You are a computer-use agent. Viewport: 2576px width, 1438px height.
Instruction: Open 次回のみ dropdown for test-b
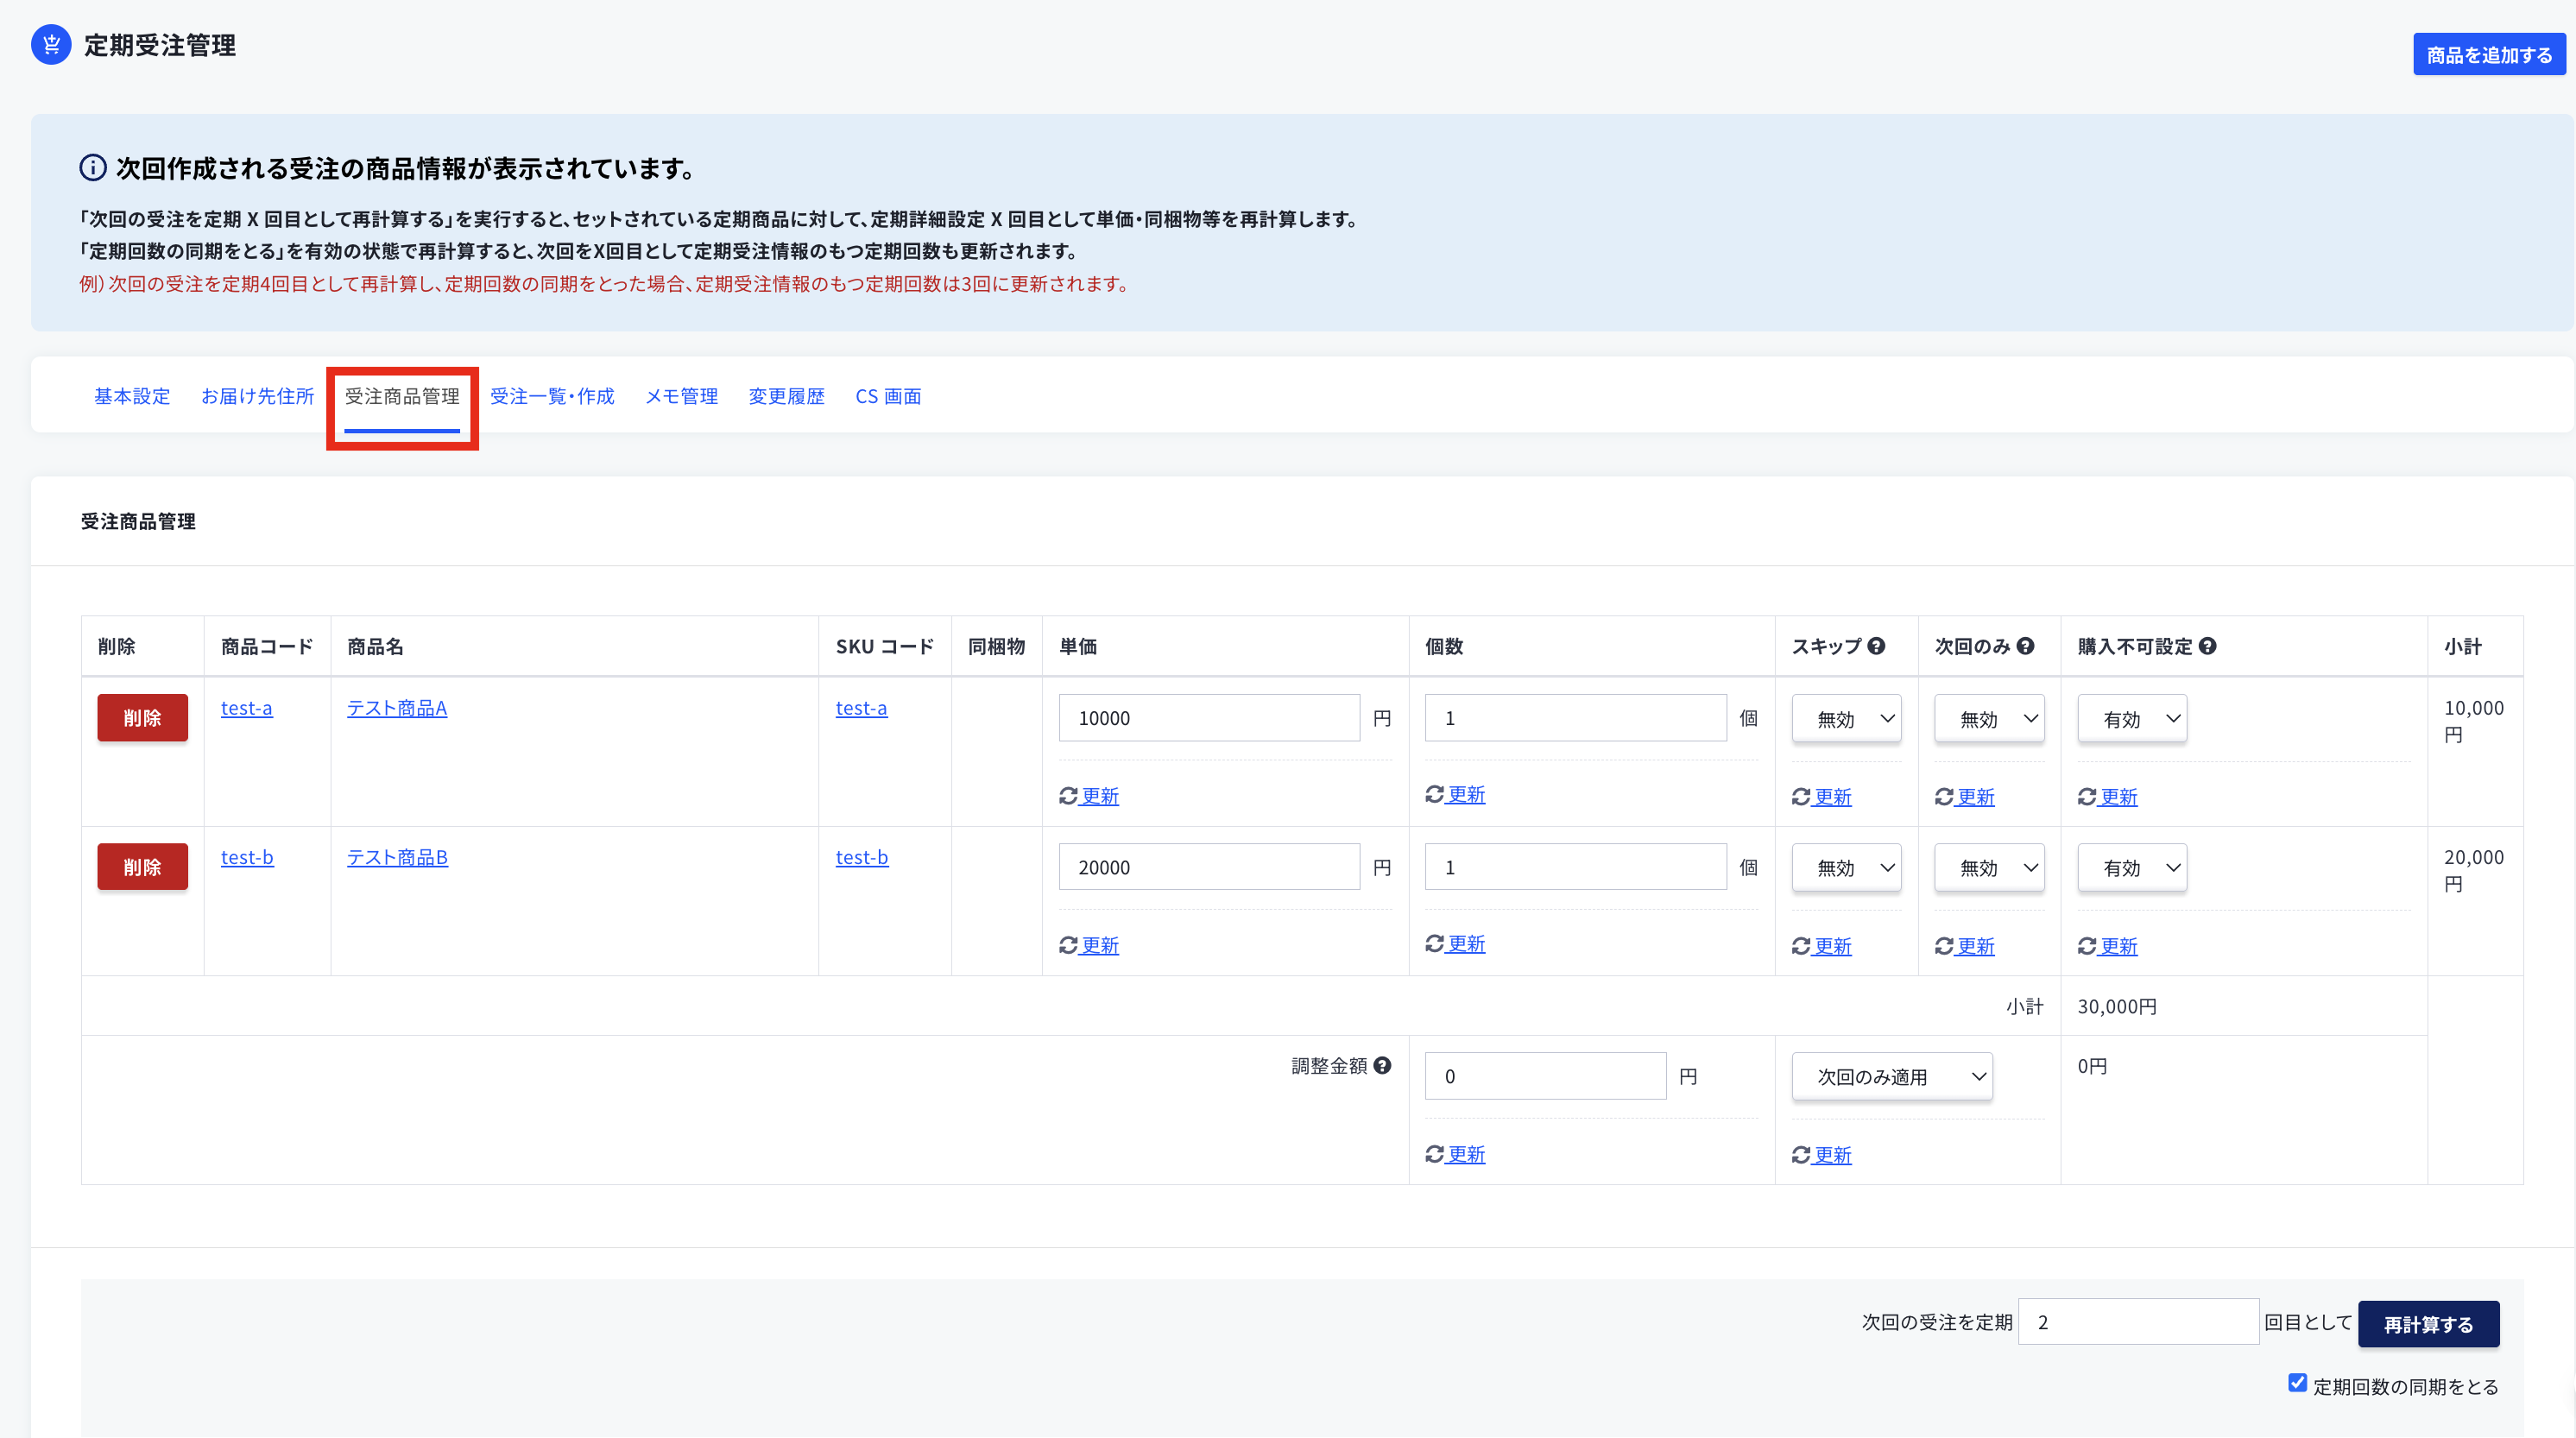pyautogui.click(x=1989, y=867)
